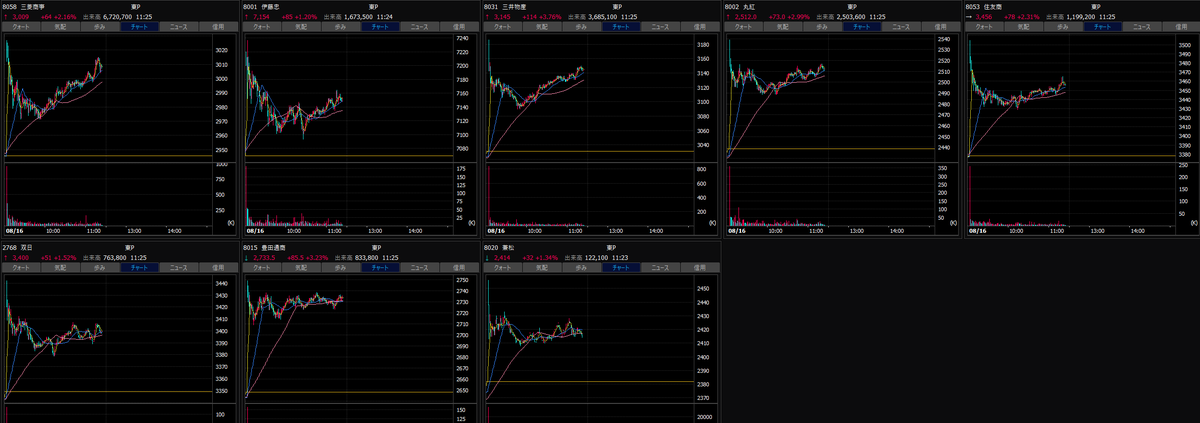The width and height of the screenshot is (1200, 423).
Task: Open 信用 tab in 双日 2768 panel
Action: tap(217, 268)
